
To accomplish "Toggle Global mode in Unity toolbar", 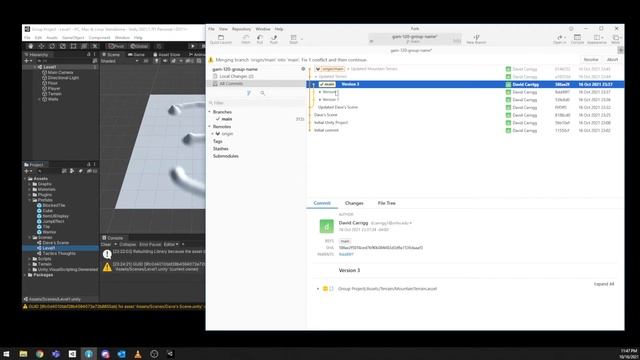I will point(139,46).
